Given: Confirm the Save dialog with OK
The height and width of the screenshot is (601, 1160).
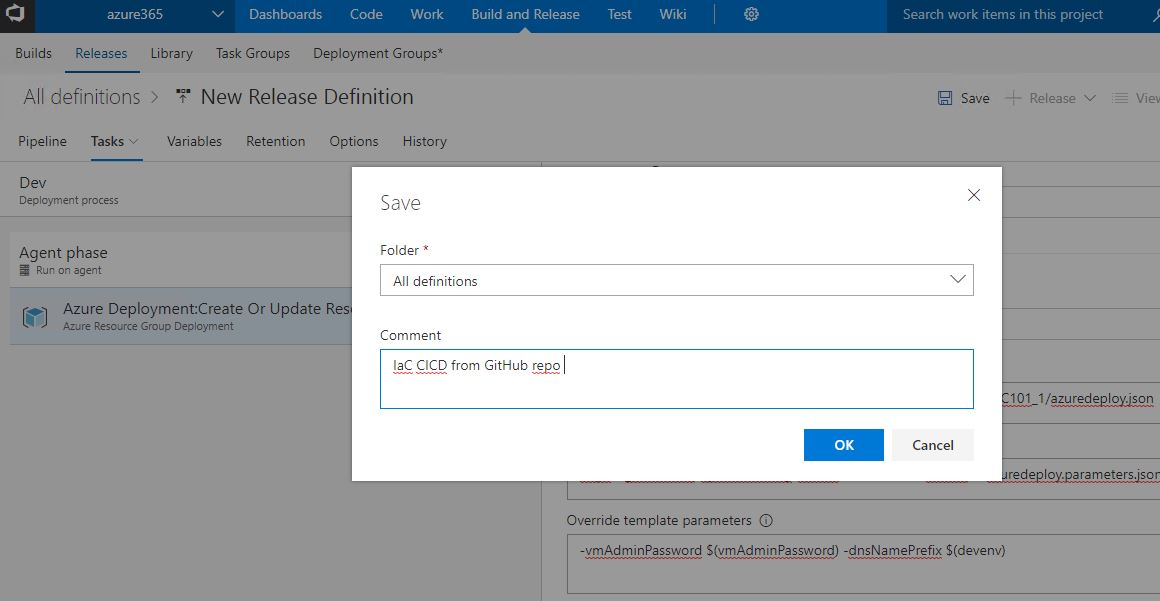Looking at the screenshot, I should [843, 445].
